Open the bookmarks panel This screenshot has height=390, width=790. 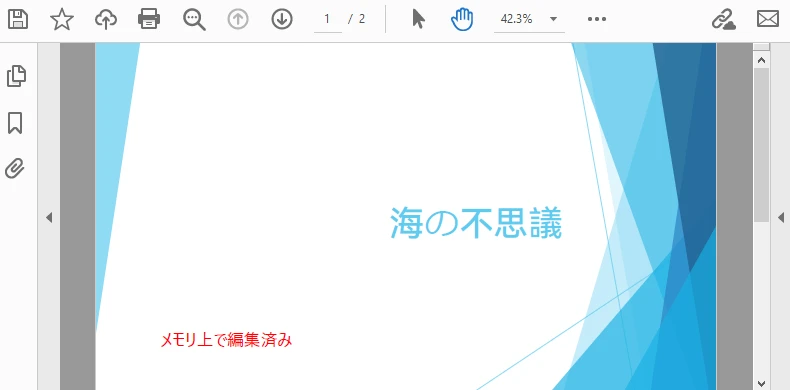15,123
